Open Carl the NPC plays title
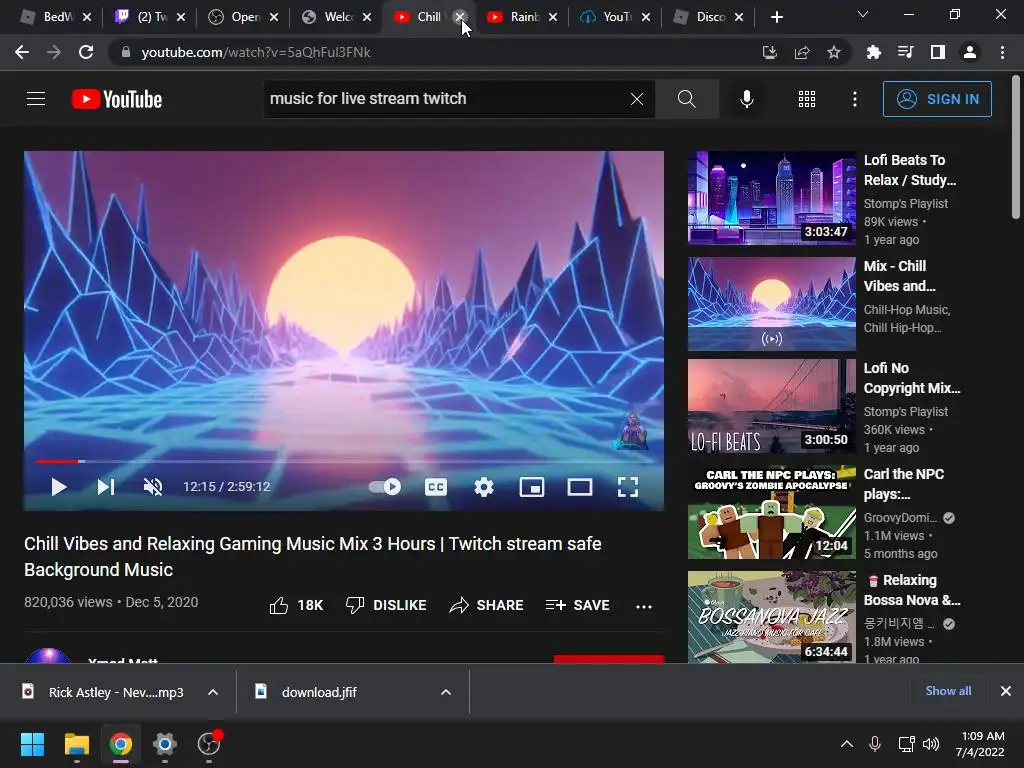The image size is (1024, 768). (904, 484)
